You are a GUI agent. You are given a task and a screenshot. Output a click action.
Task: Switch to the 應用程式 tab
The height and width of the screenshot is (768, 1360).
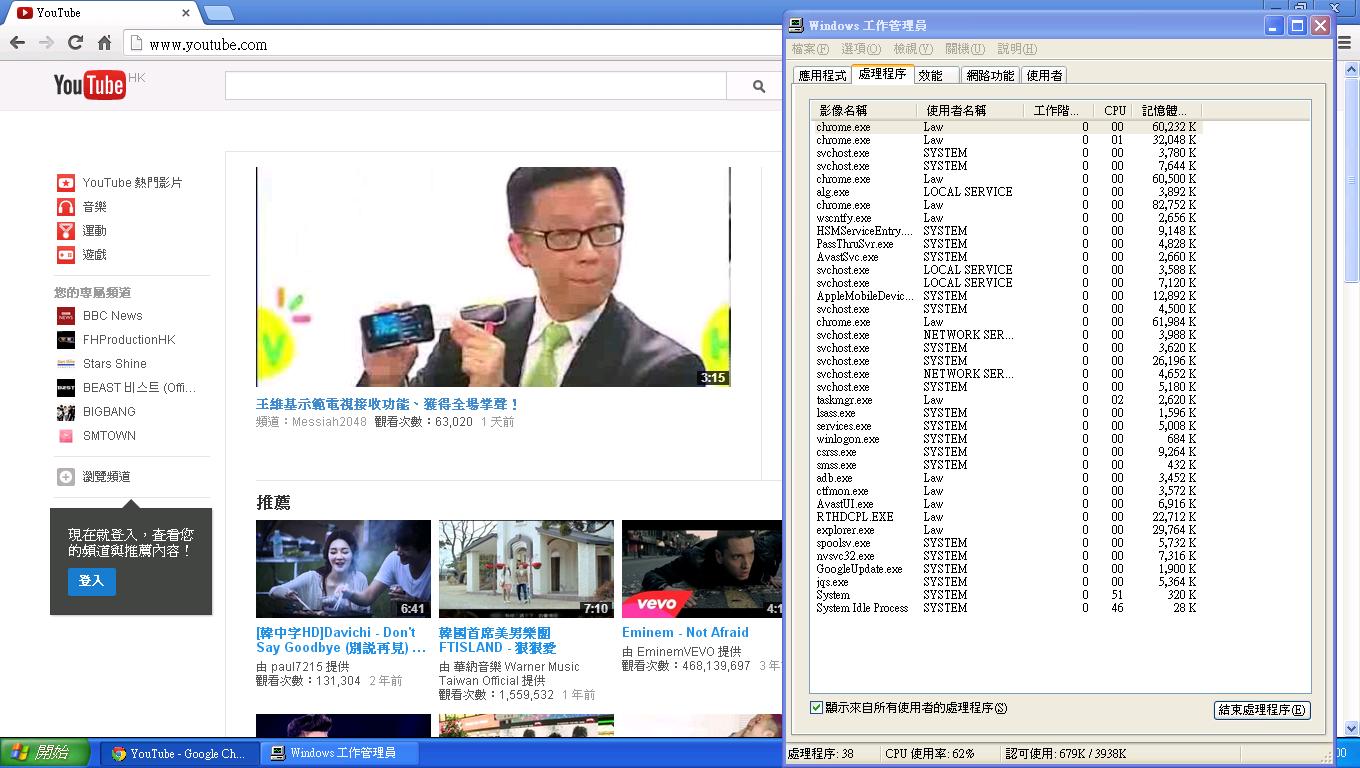822,75
